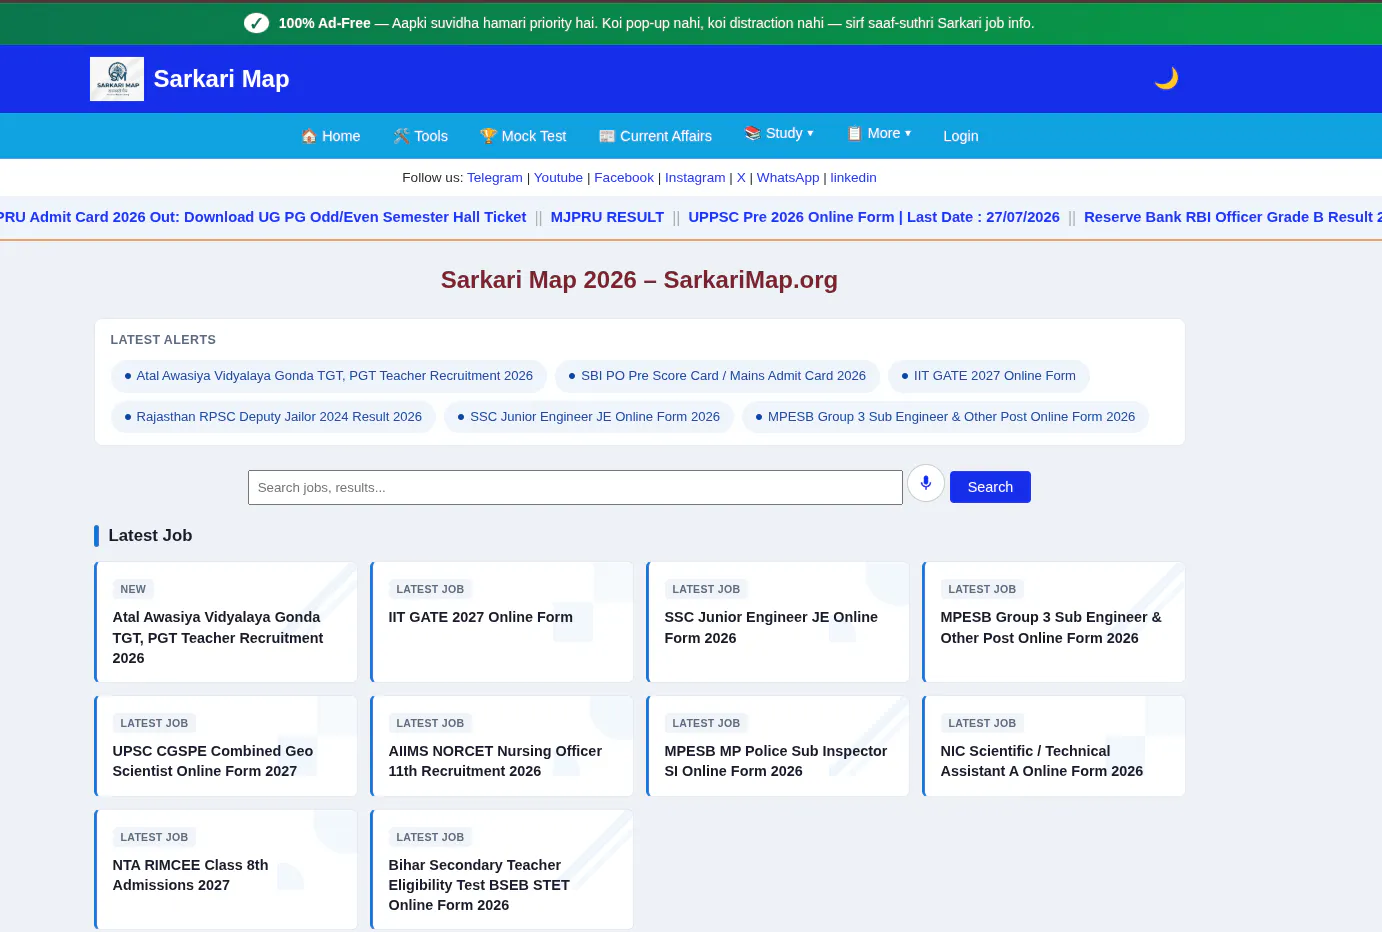Click the search jobs input field
This screenshot has width=1382, height=932.
(575, 488)
